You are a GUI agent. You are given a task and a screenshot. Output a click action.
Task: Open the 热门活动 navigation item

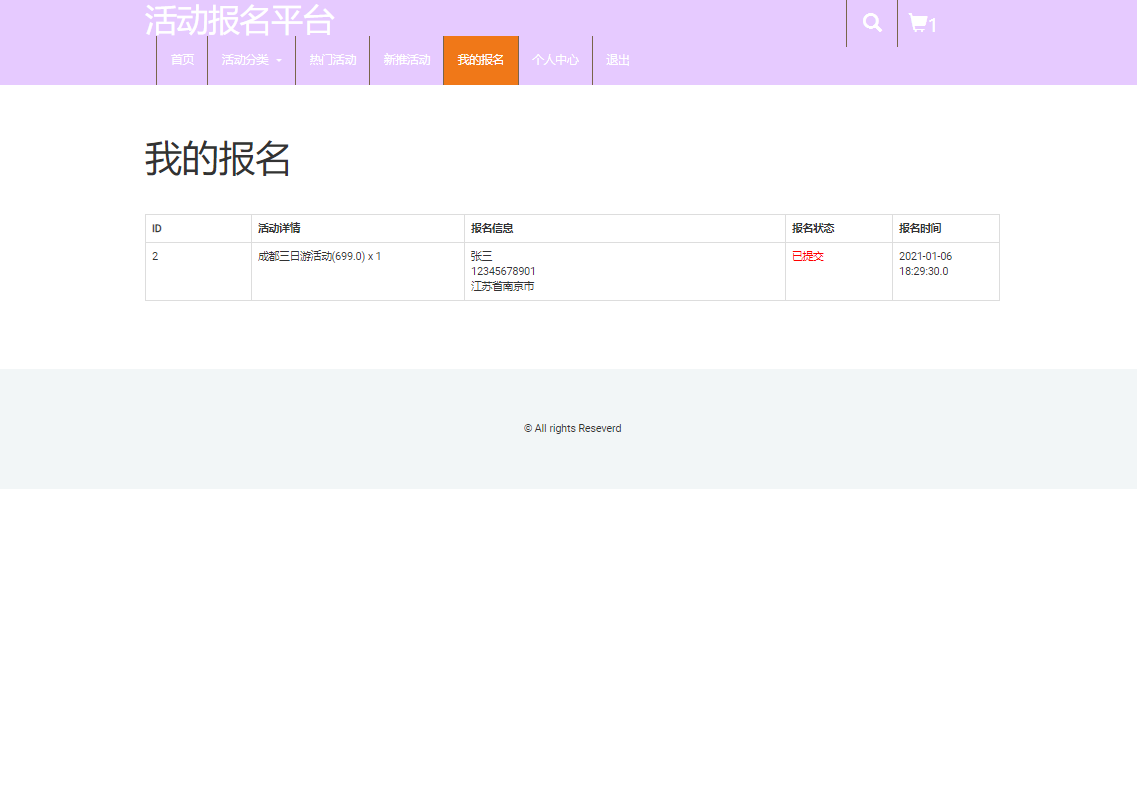(x=332, y=60)
